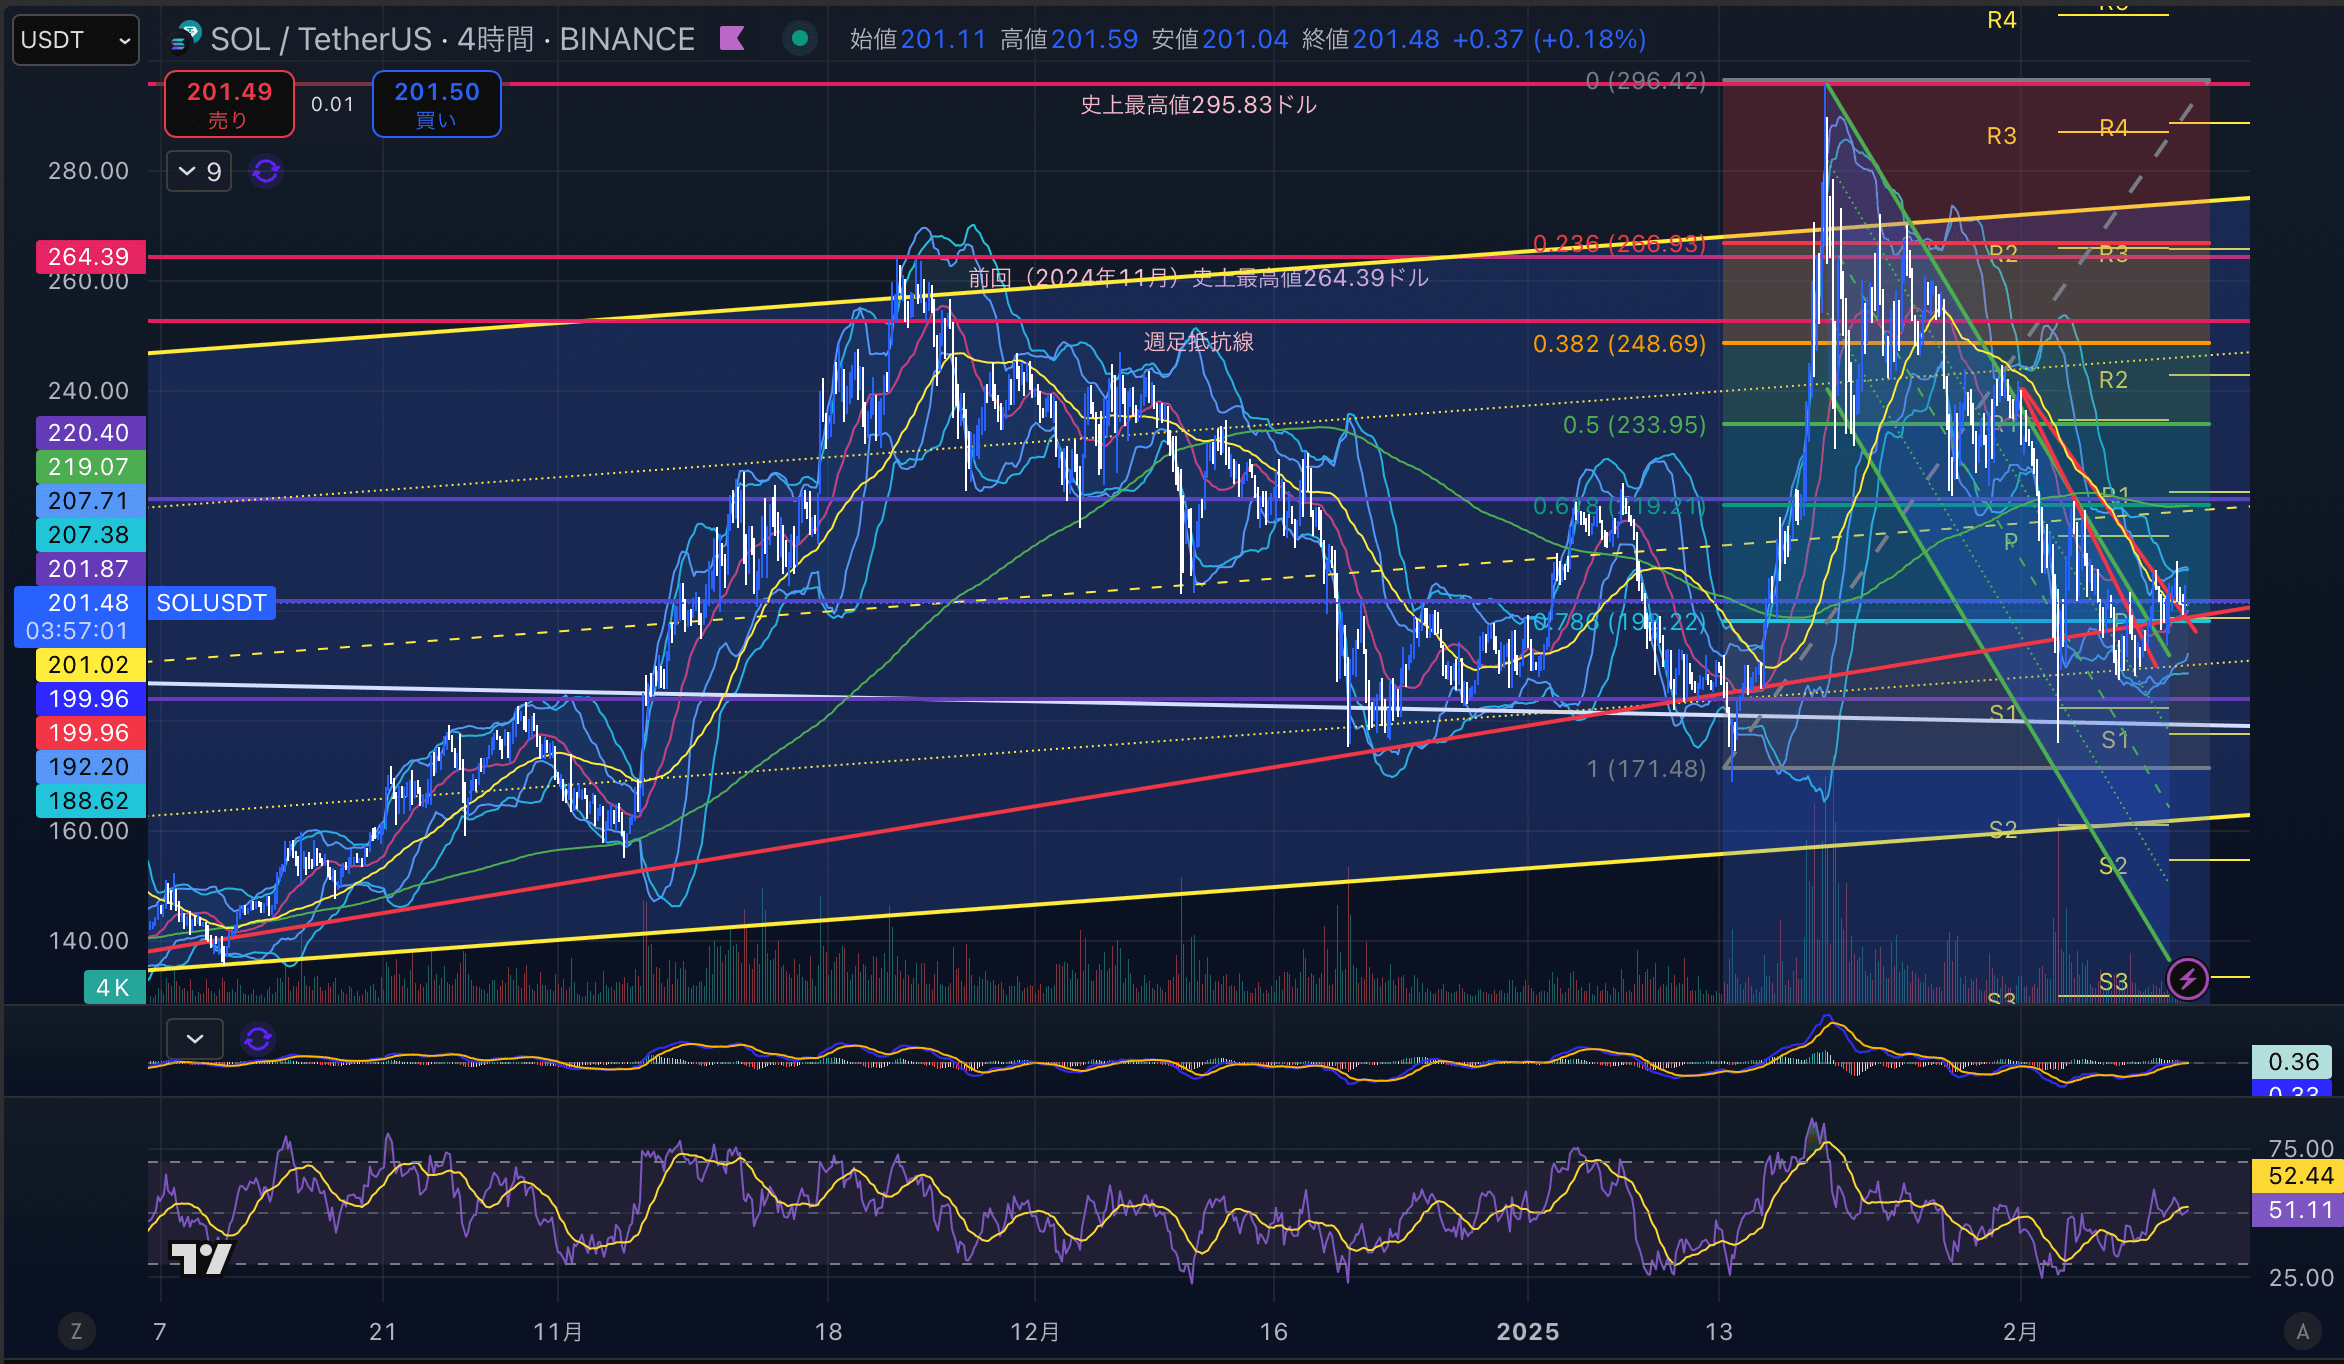Image resolution: width=2344 pixels, height=1364 pixels.
Task: Click the 11月 time axis label
Action: point(558,1332)
